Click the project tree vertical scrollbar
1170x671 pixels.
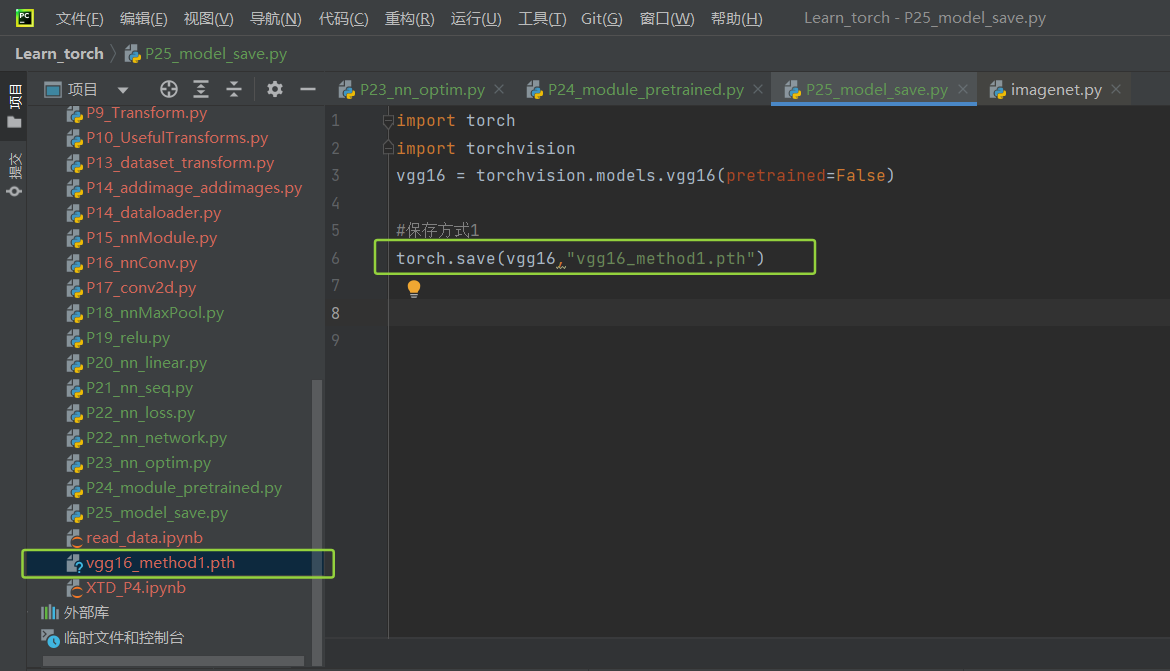[x=316, y=522]
